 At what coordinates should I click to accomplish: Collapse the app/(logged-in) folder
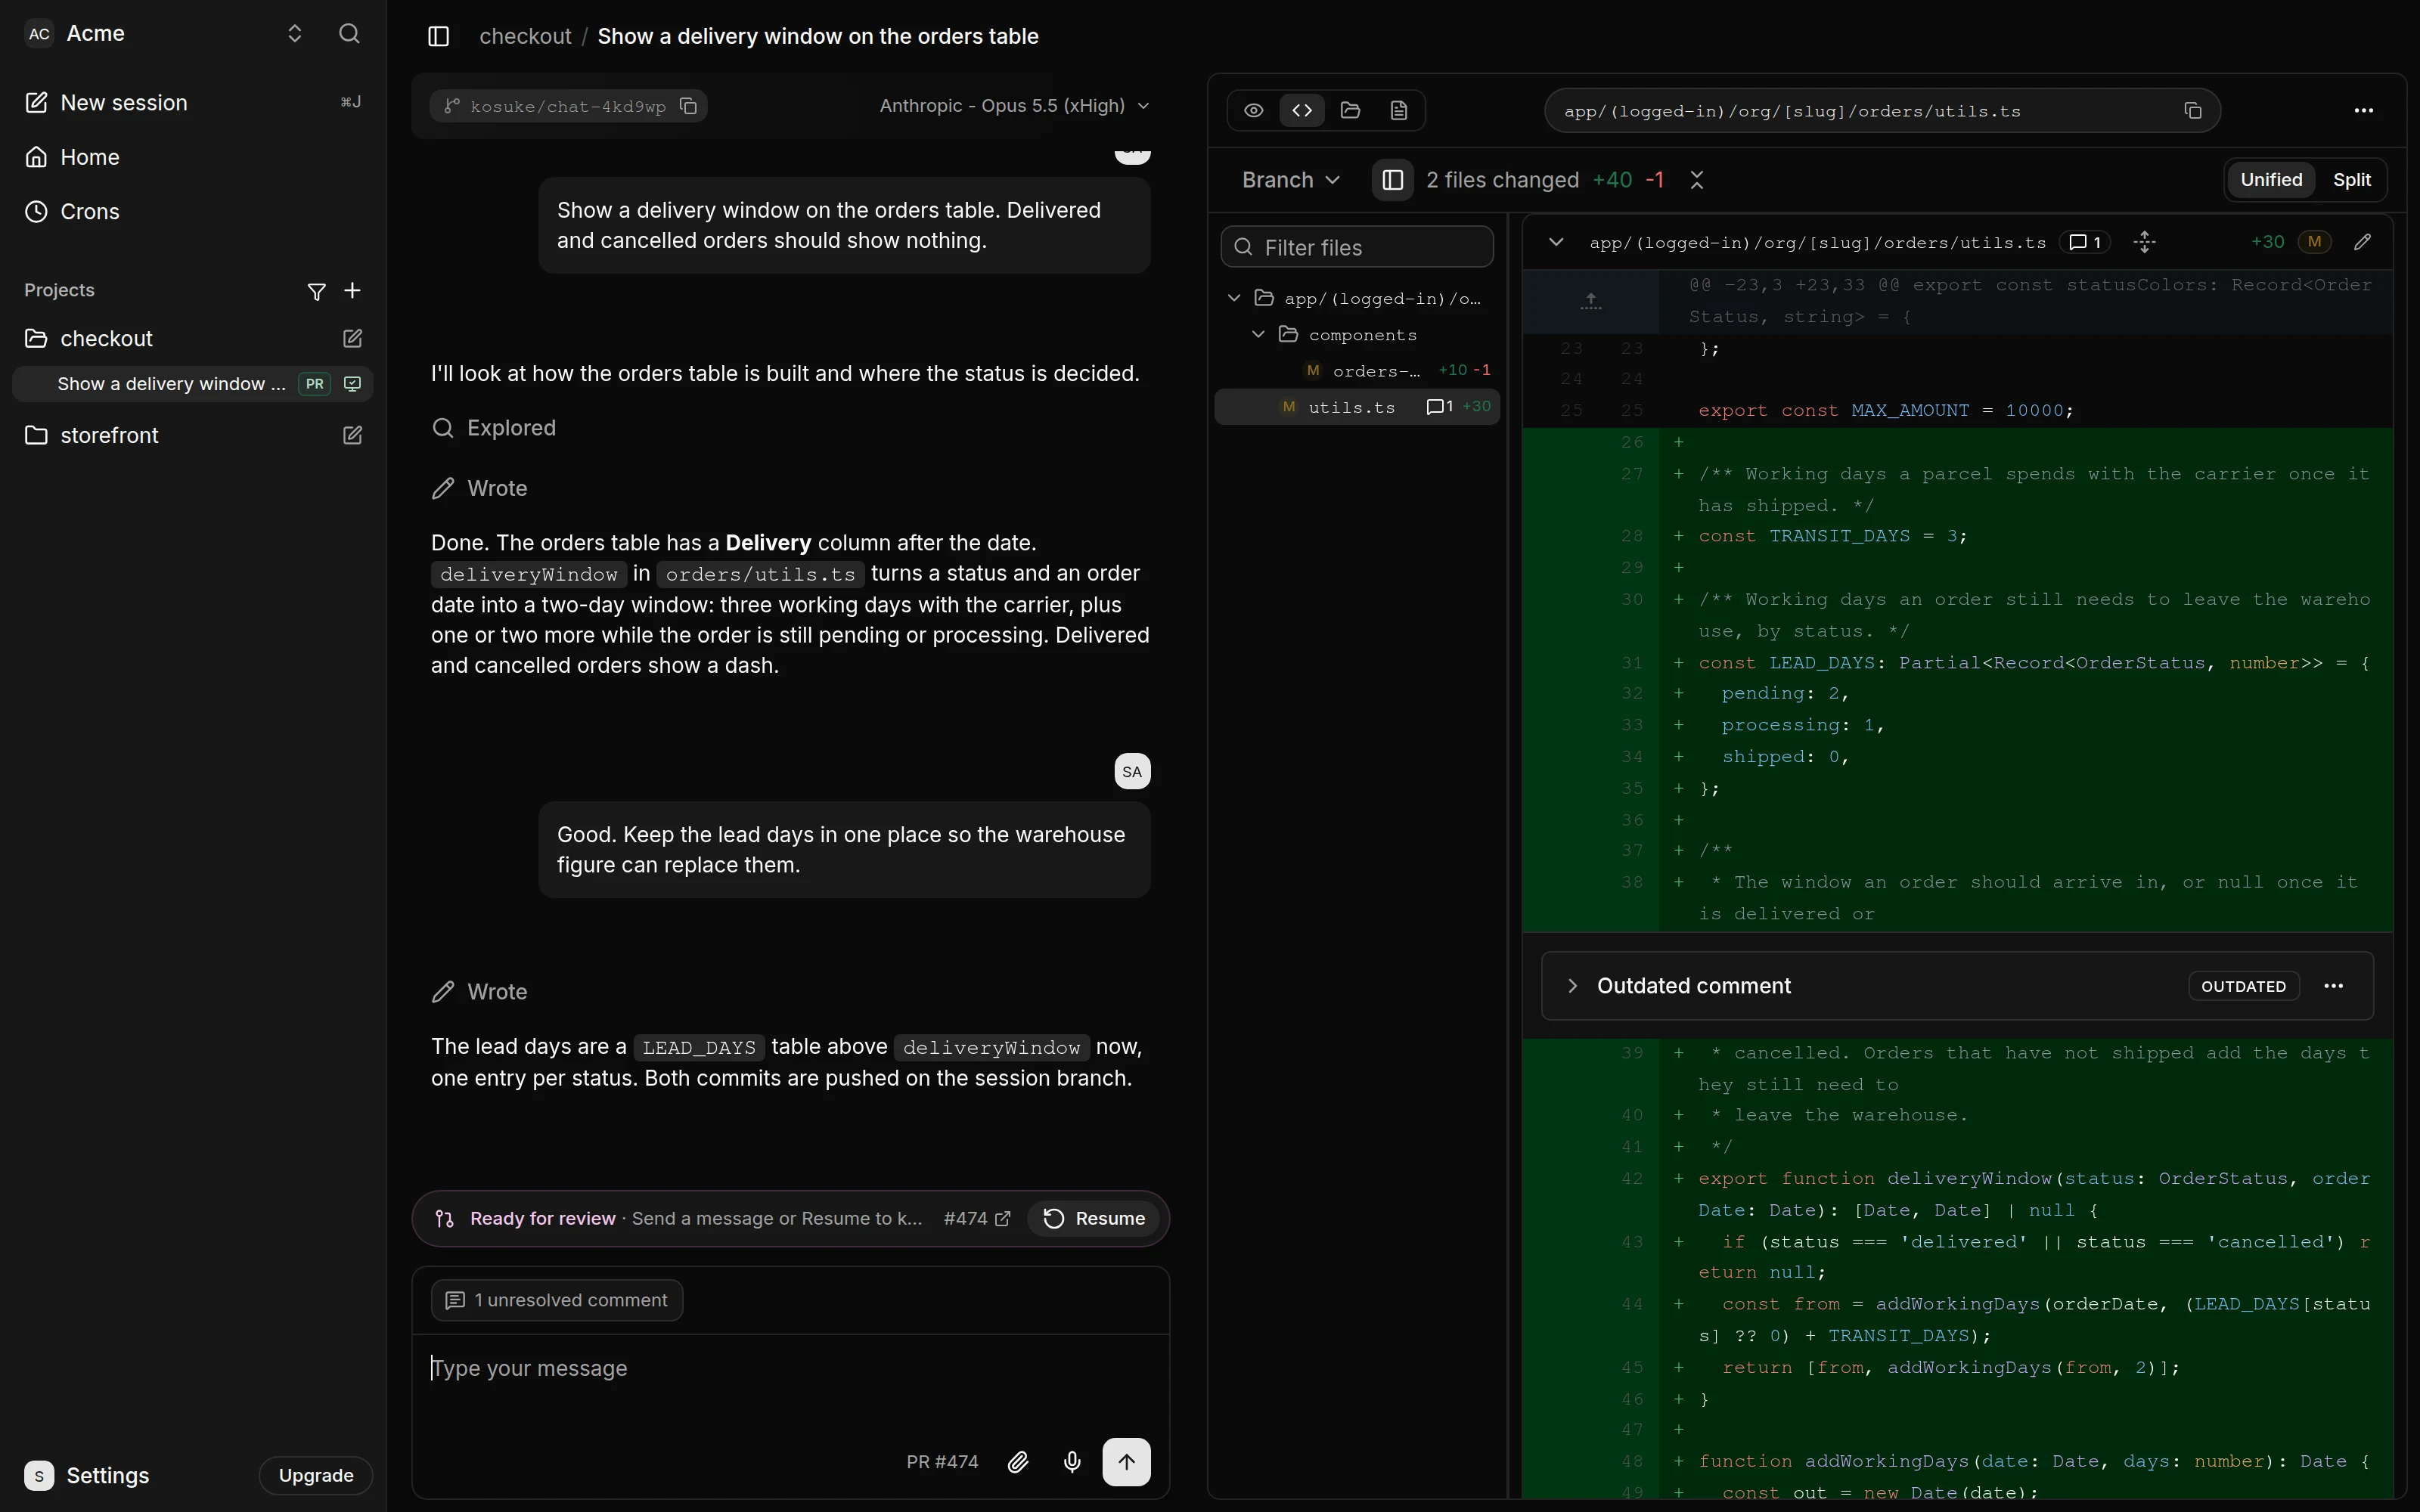(x=1234, y=299)
